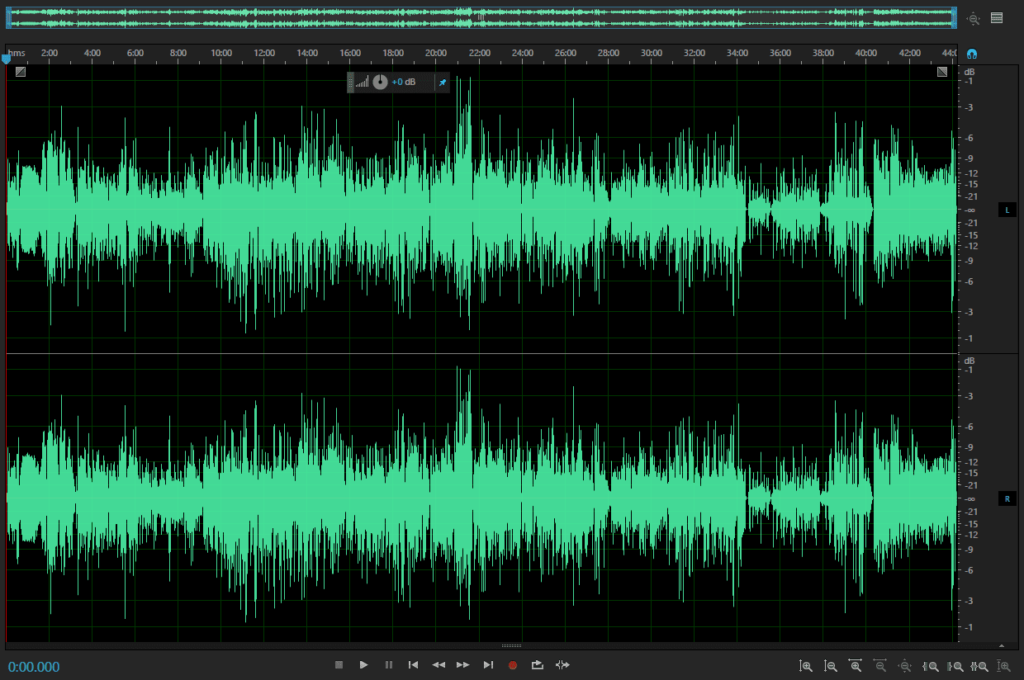Toggle the right channel R button
Screen dimensions: 1024x680
pos(1006,498)
